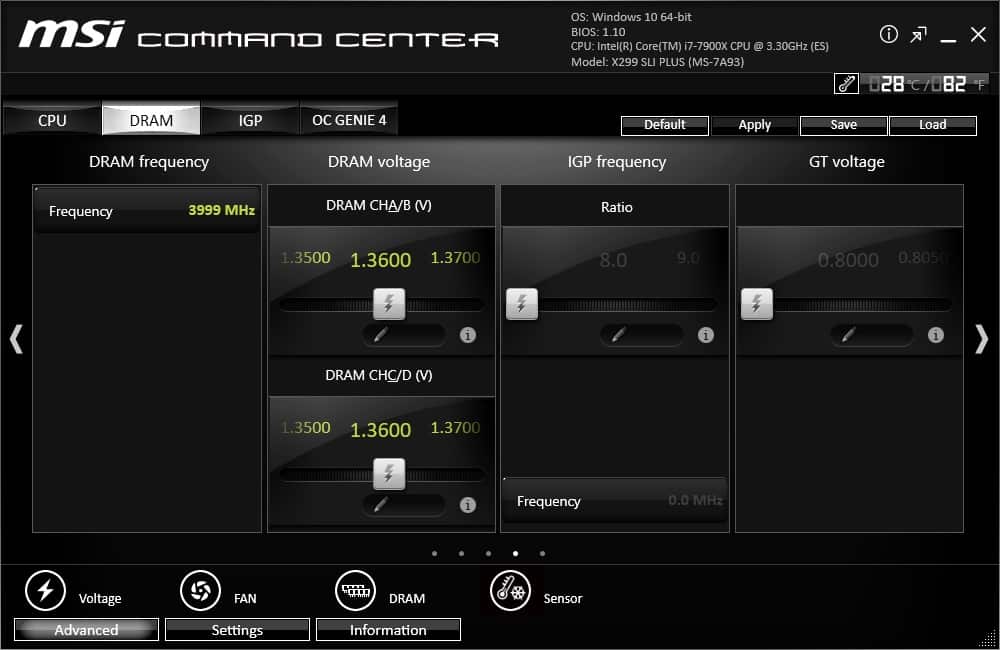The image size is (1000, 650).
Task: Close the Command Center window
Action: click(x=978, y=34)
